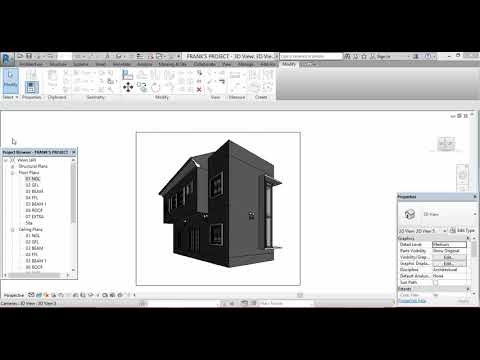Click Edit Type in Properties palette
Viewport: 480px width, 360px height.
click(462, 230)
